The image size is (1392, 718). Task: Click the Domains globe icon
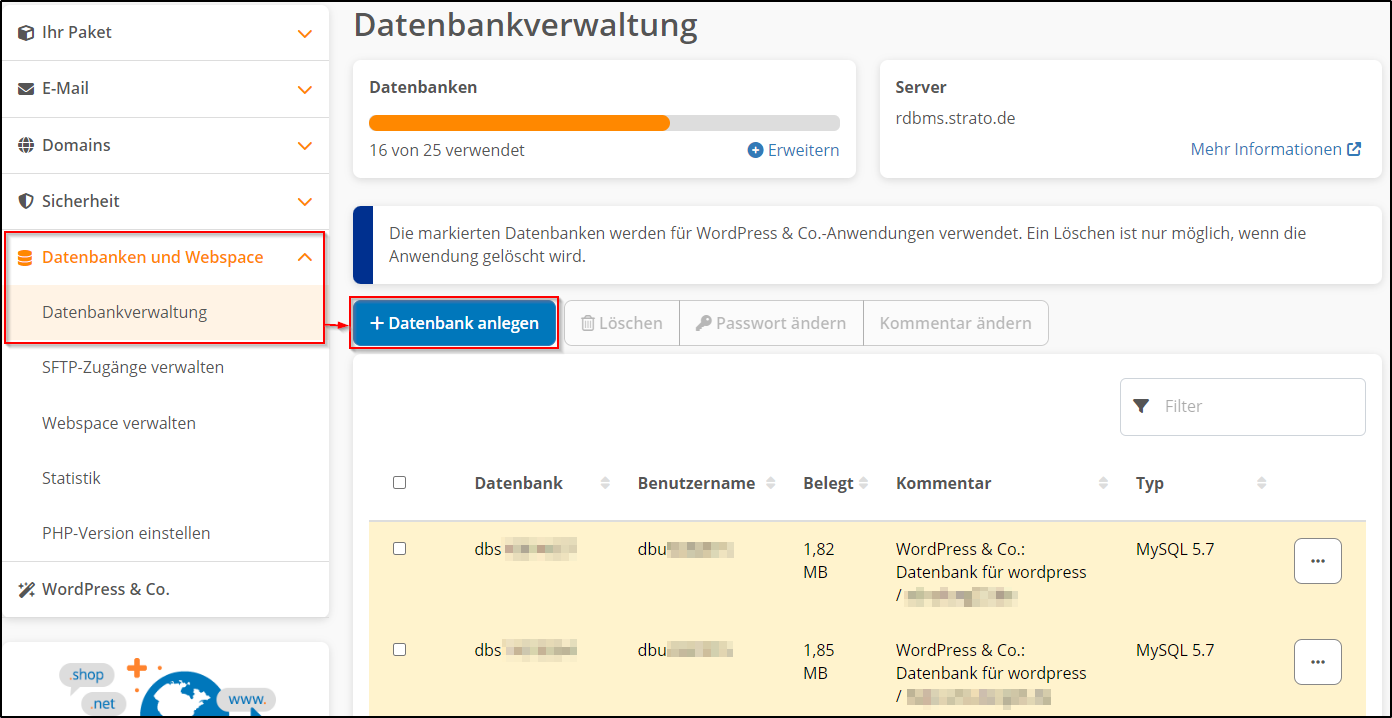[x=26, y=145]
